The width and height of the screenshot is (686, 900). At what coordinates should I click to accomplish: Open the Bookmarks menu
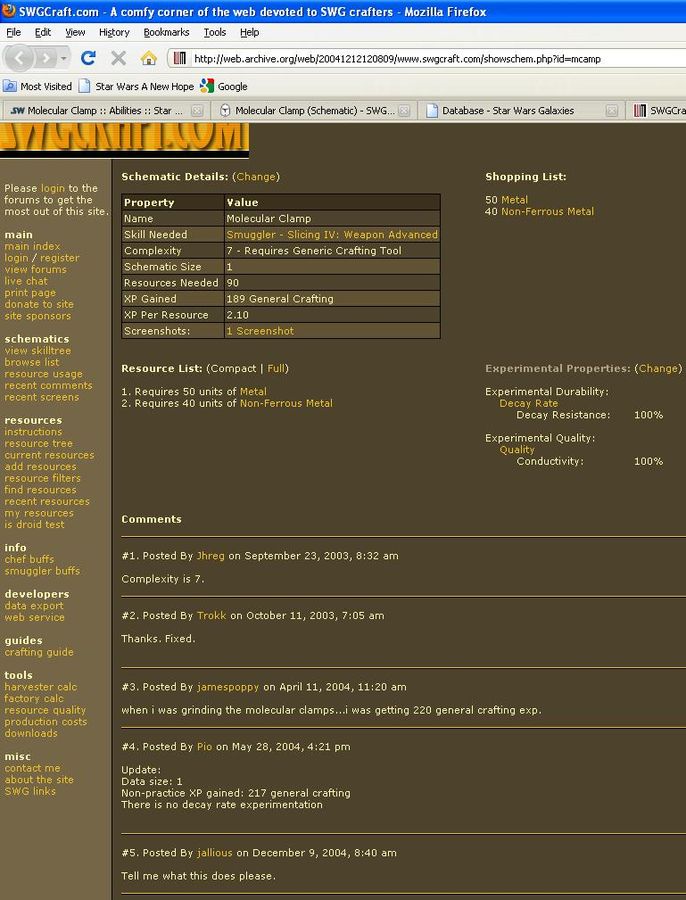tap(166, 32)
